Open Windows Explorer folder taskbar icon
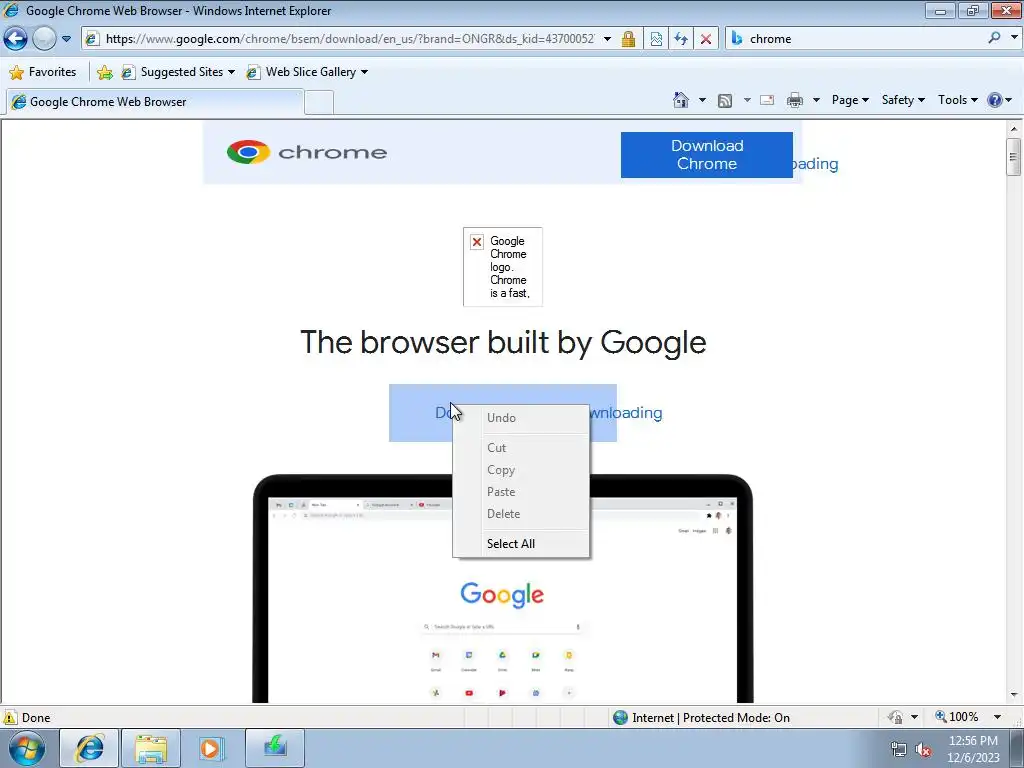The image size is (1024, 768). click(x=151, y=748)
